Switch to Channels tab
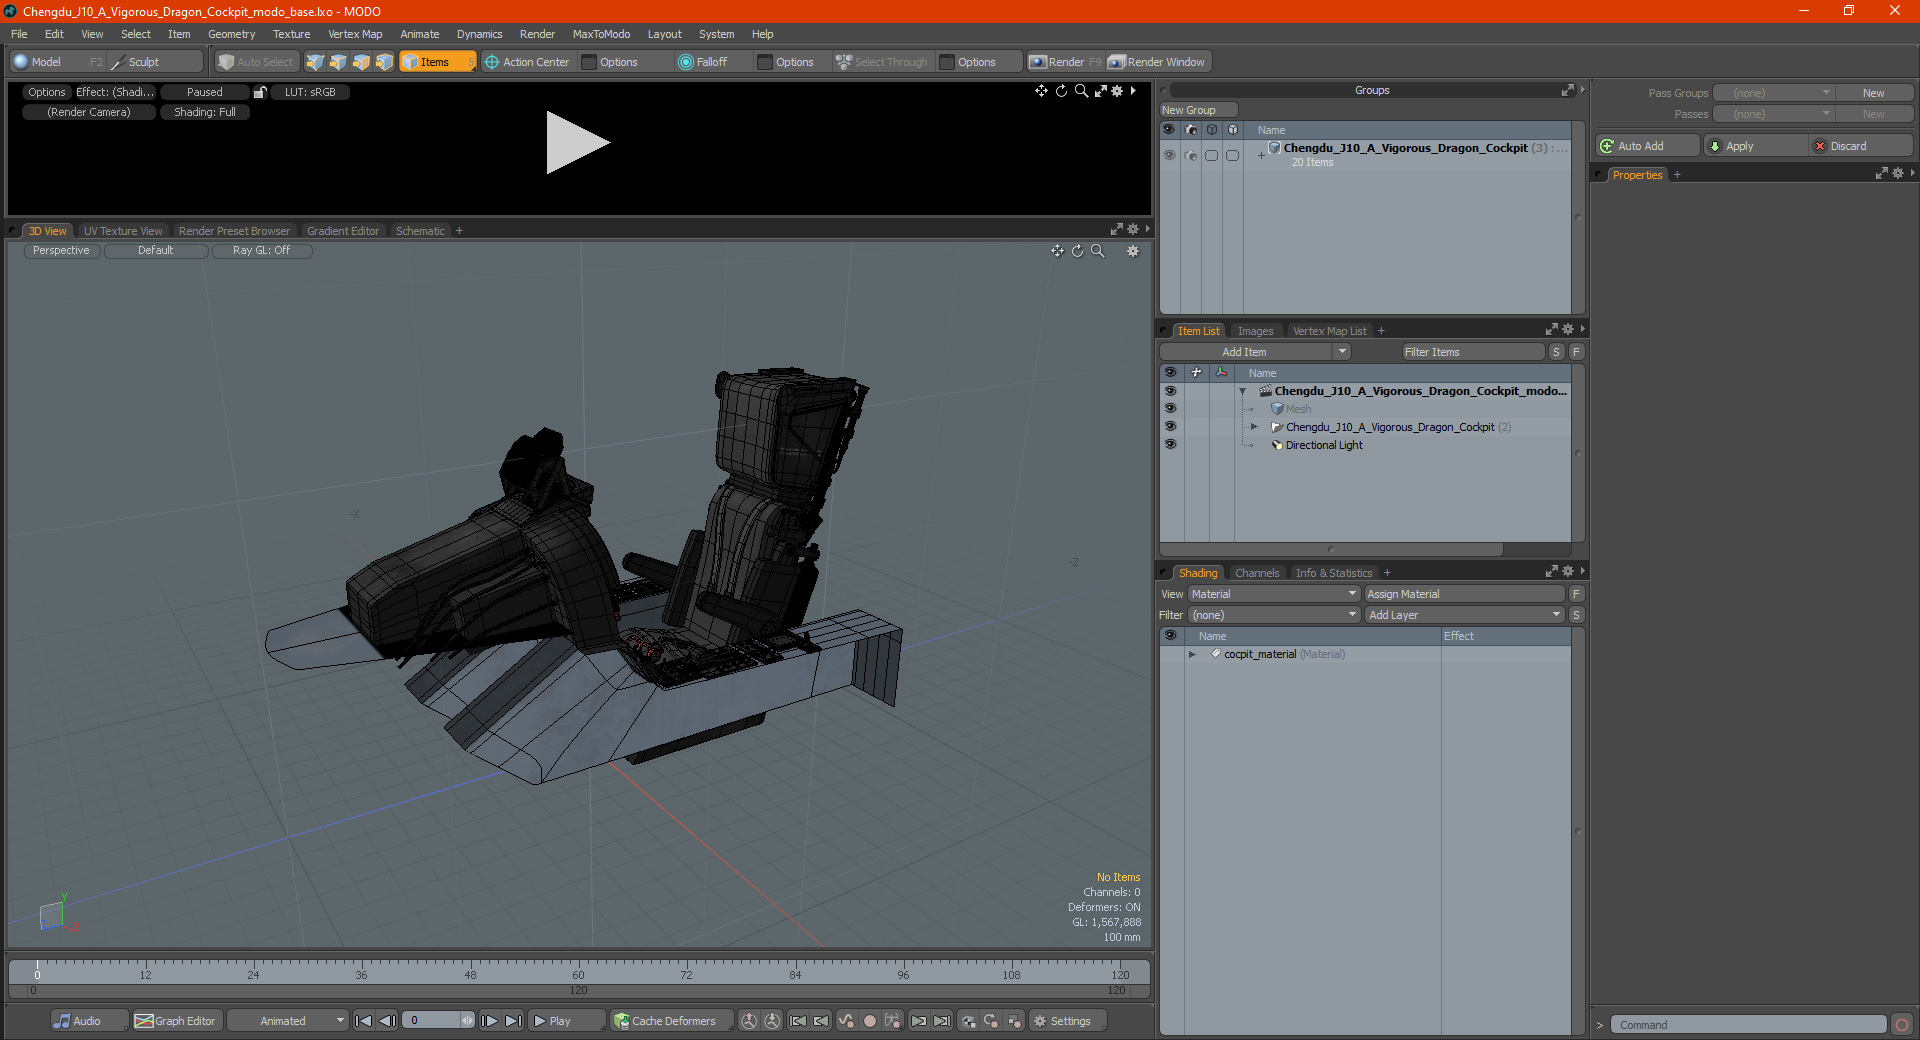1920x1040 pixels. [x=1257, y=573]
